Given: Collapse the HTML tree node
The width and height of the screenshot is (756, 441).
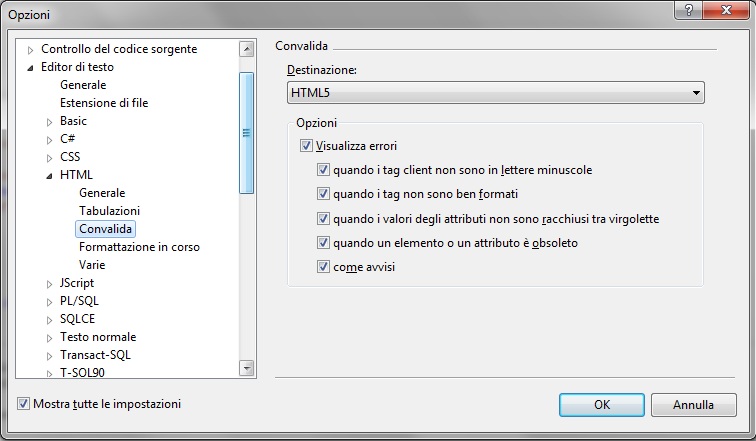Looking at the screenshot, I should point(49,176).
